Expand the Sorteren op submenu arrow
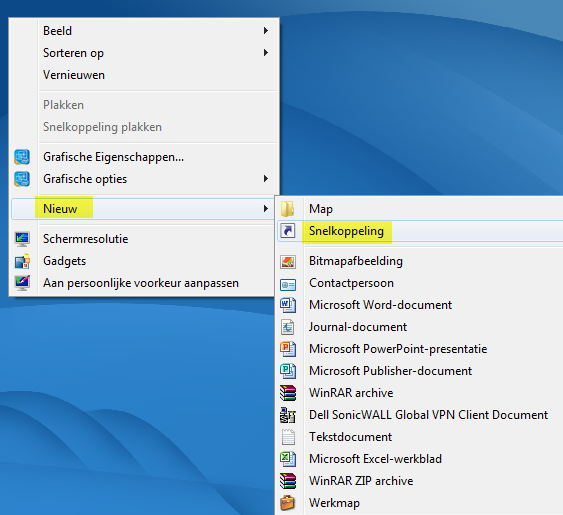Screen dimensions: 563x515 point(266,53)
